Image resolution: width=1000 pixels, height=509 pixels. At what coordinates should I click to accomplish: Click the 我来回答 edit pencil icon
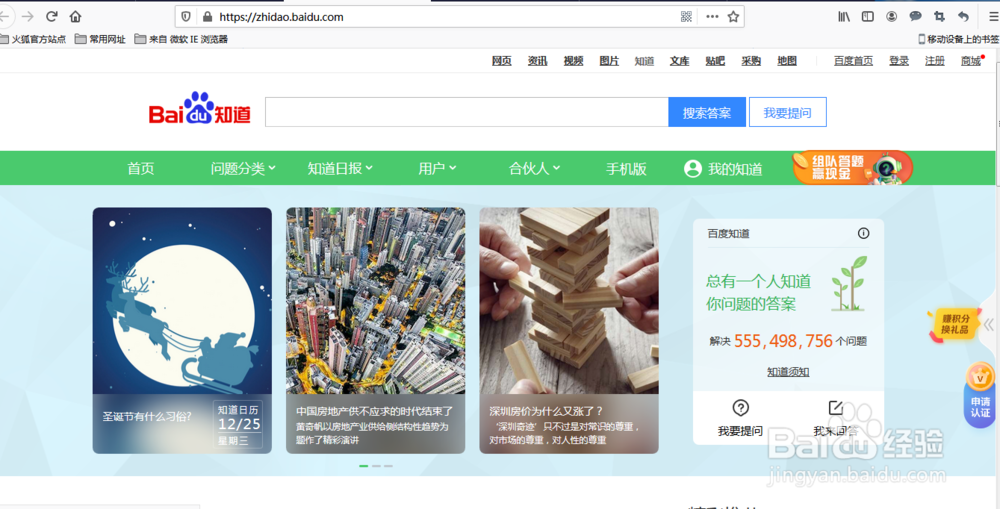(835, 408)
